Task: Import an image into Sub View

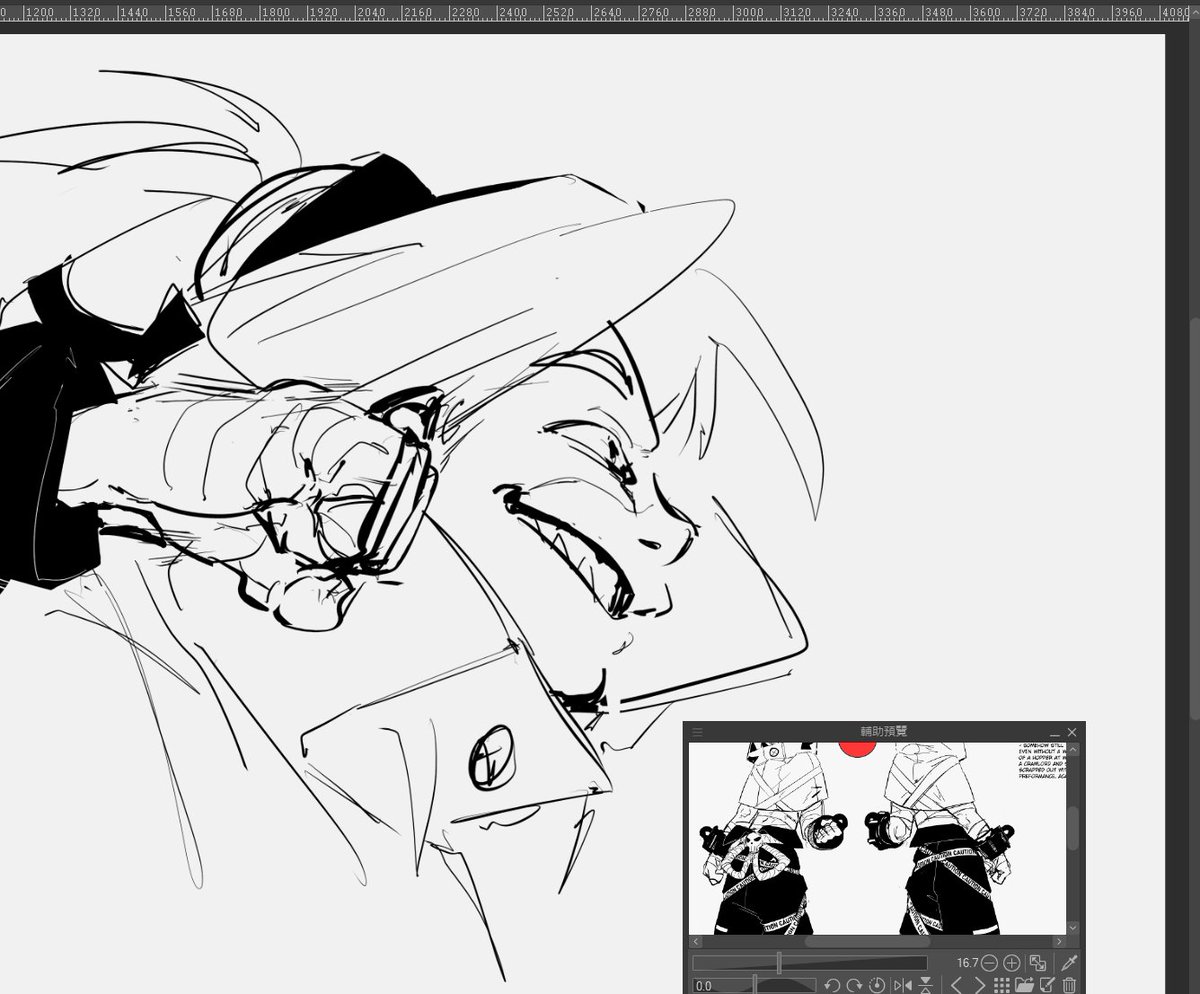Action: (x=1024, y=985)
